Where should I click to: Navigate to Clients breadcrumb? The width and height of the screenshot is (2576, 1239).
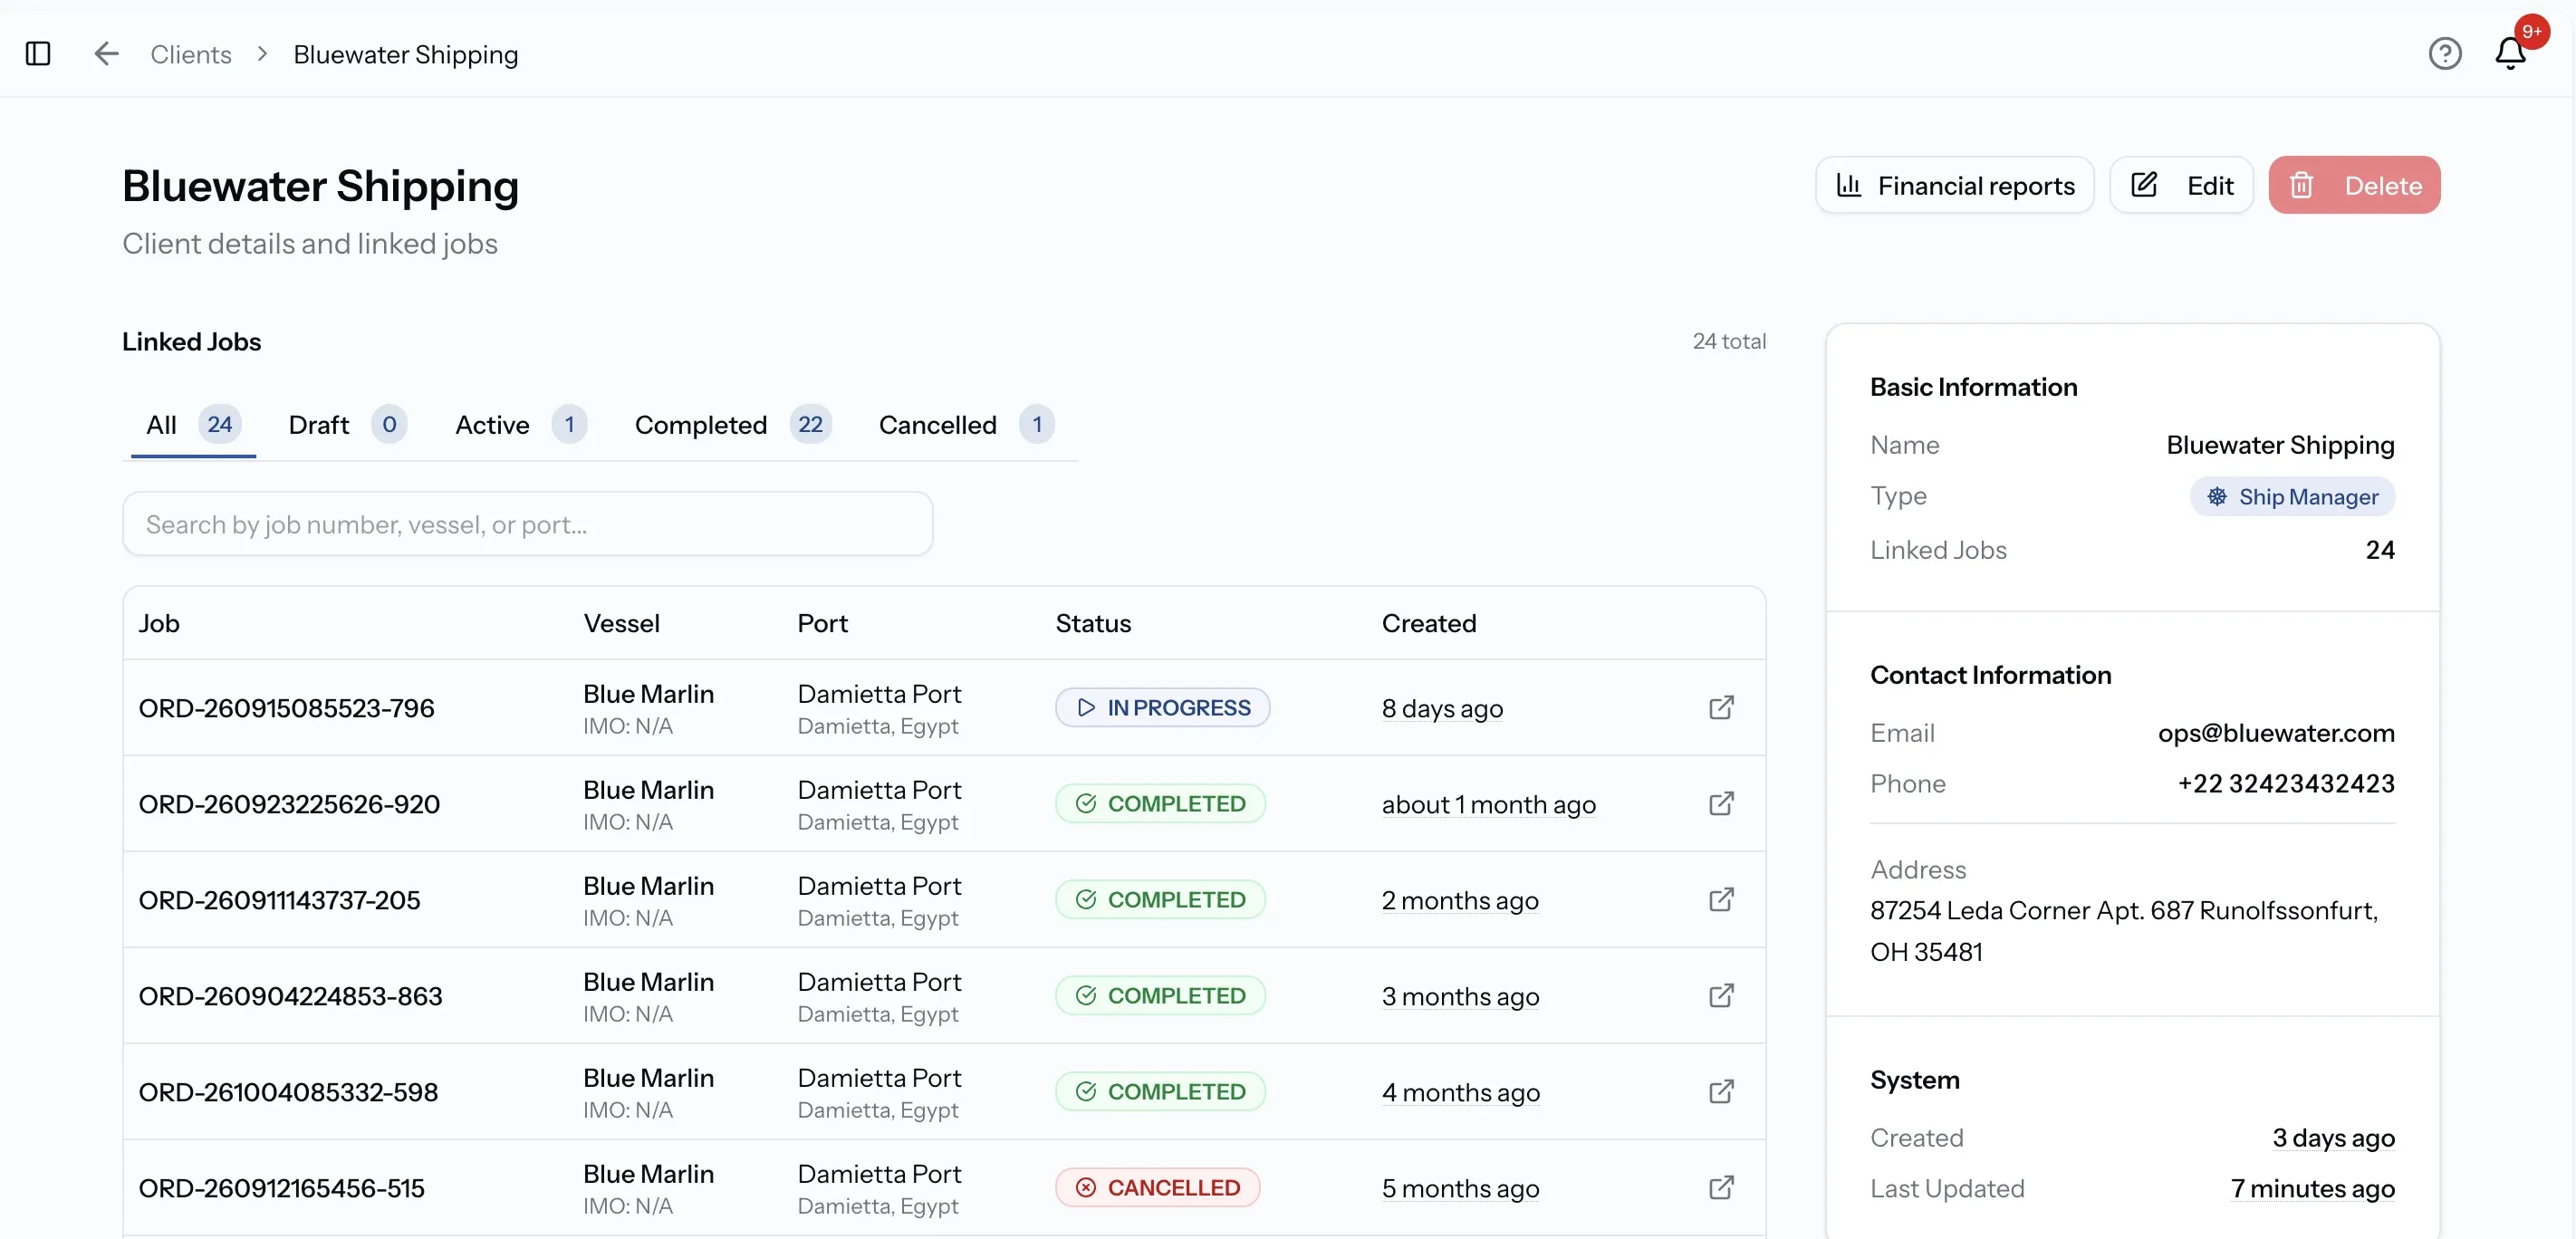tap(191, 54)
